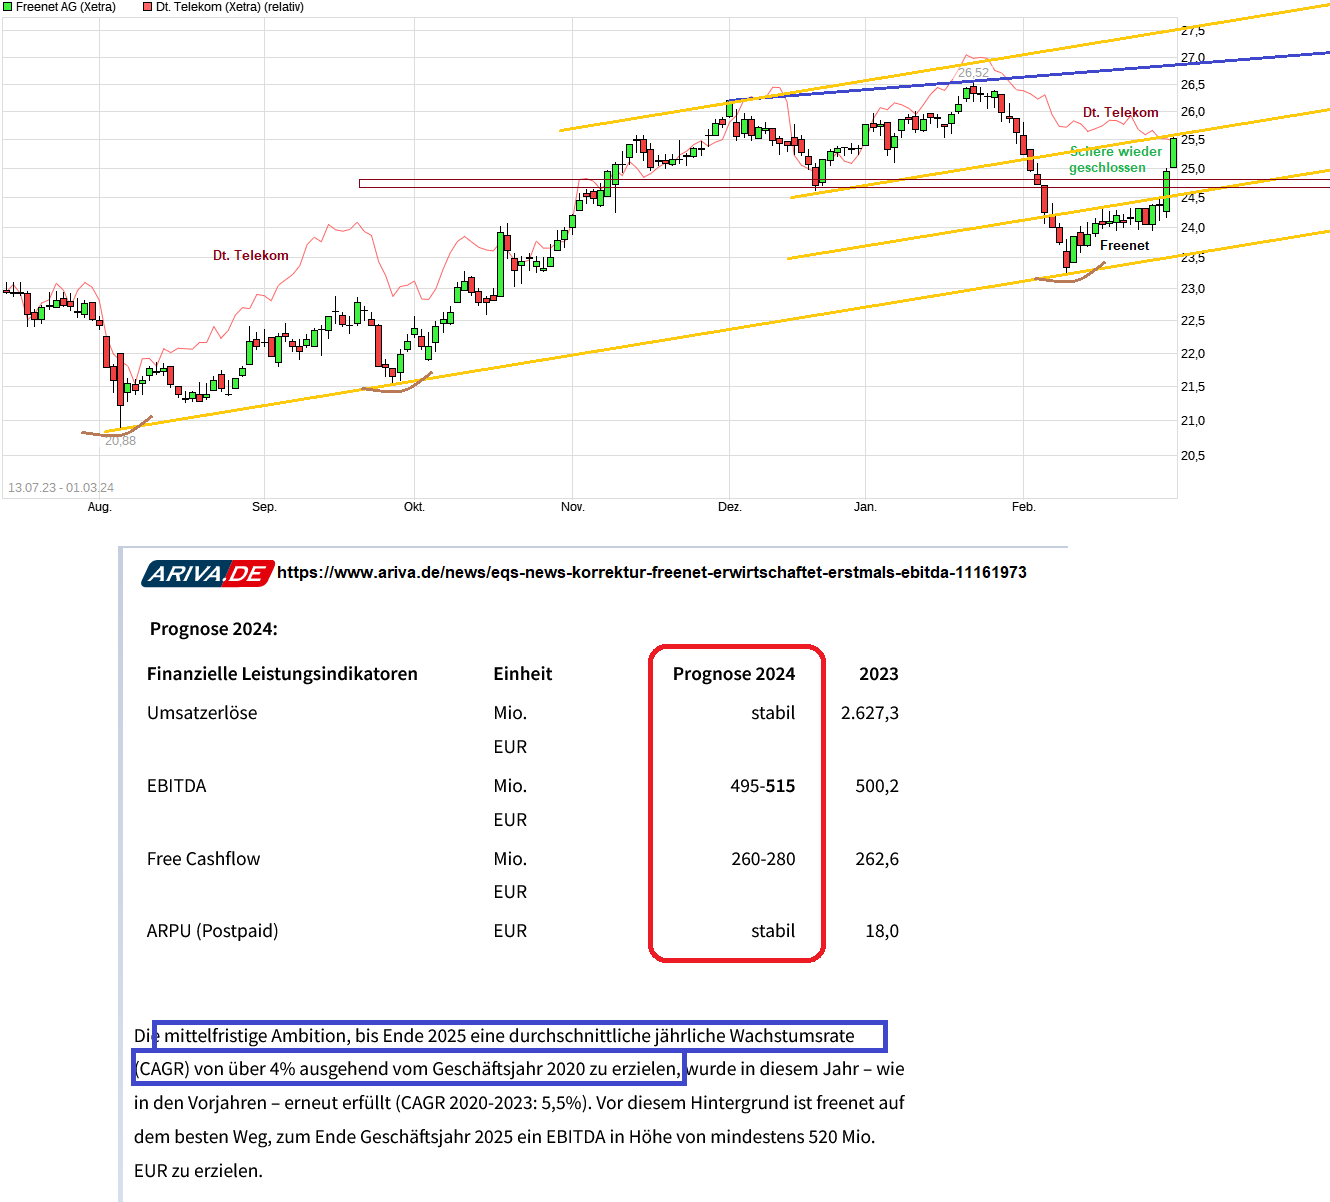This screenshot has width=1330, height=1202.
Task: Click 'Mio.' unit in the Free Cashflow row
Action: pos(510,859)
